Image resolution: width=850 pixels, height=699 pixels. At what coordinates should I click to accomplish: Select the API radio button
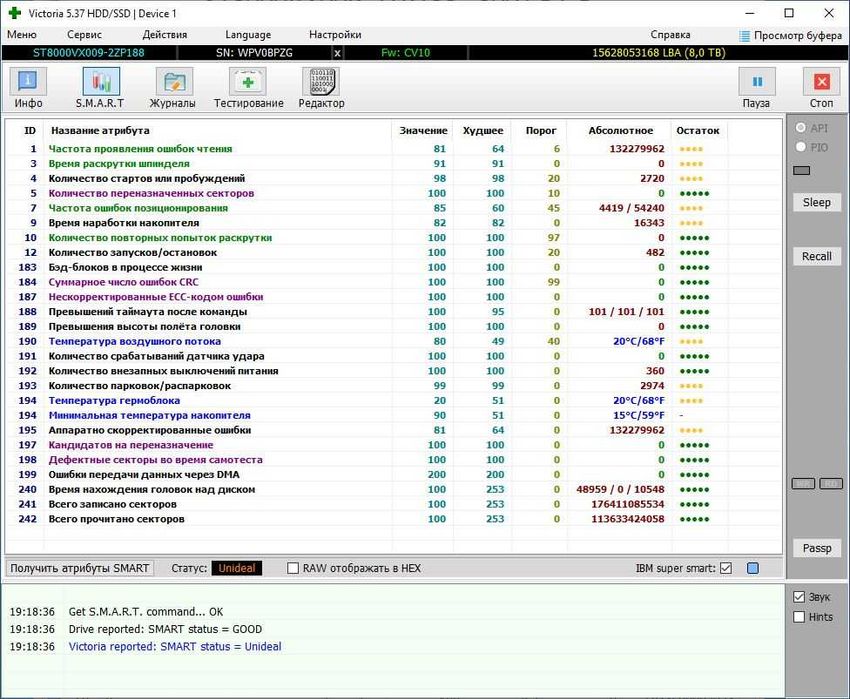click(801, 128)
